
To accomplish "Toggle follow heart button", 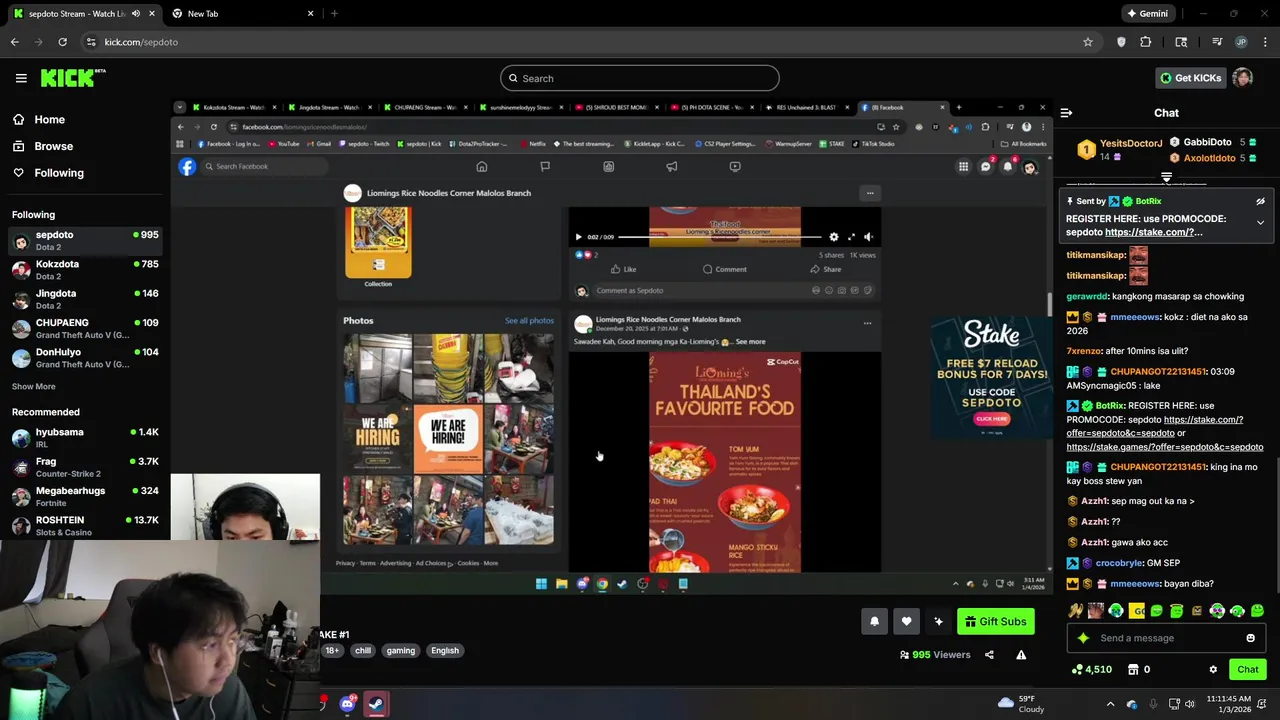I will (x=906, y=622).
